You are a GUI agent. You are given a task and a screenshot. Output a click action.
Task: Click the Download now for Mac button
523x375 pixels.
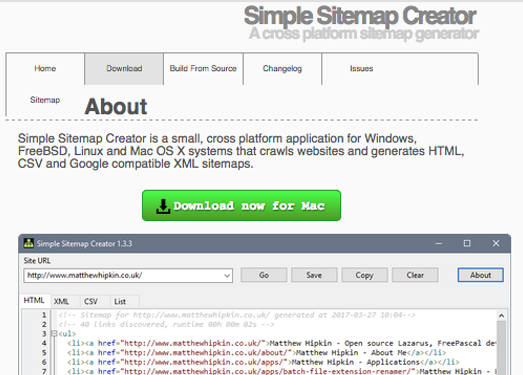tap(241, 206)
